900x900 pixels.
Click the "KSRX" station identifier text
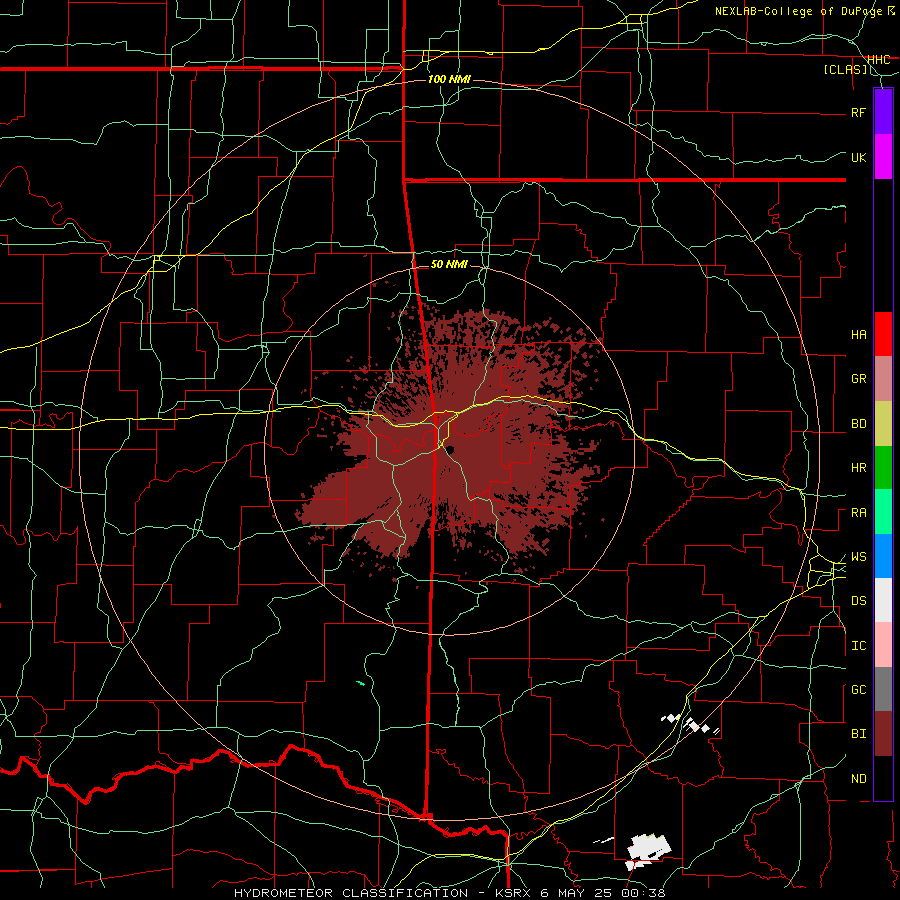pyautogui.click(x=513, y=893)
